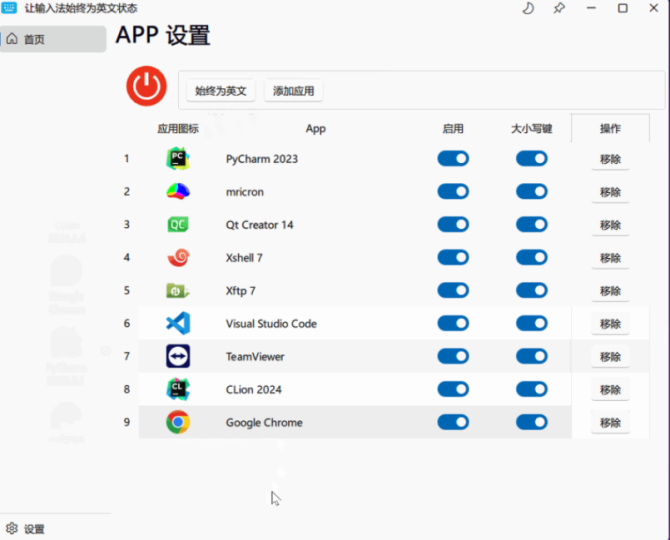Image resolution: width=670 pixels, height=540 pixels.
Task: Disable the 启用 toggle for mricron
Action: pos(452,192)
